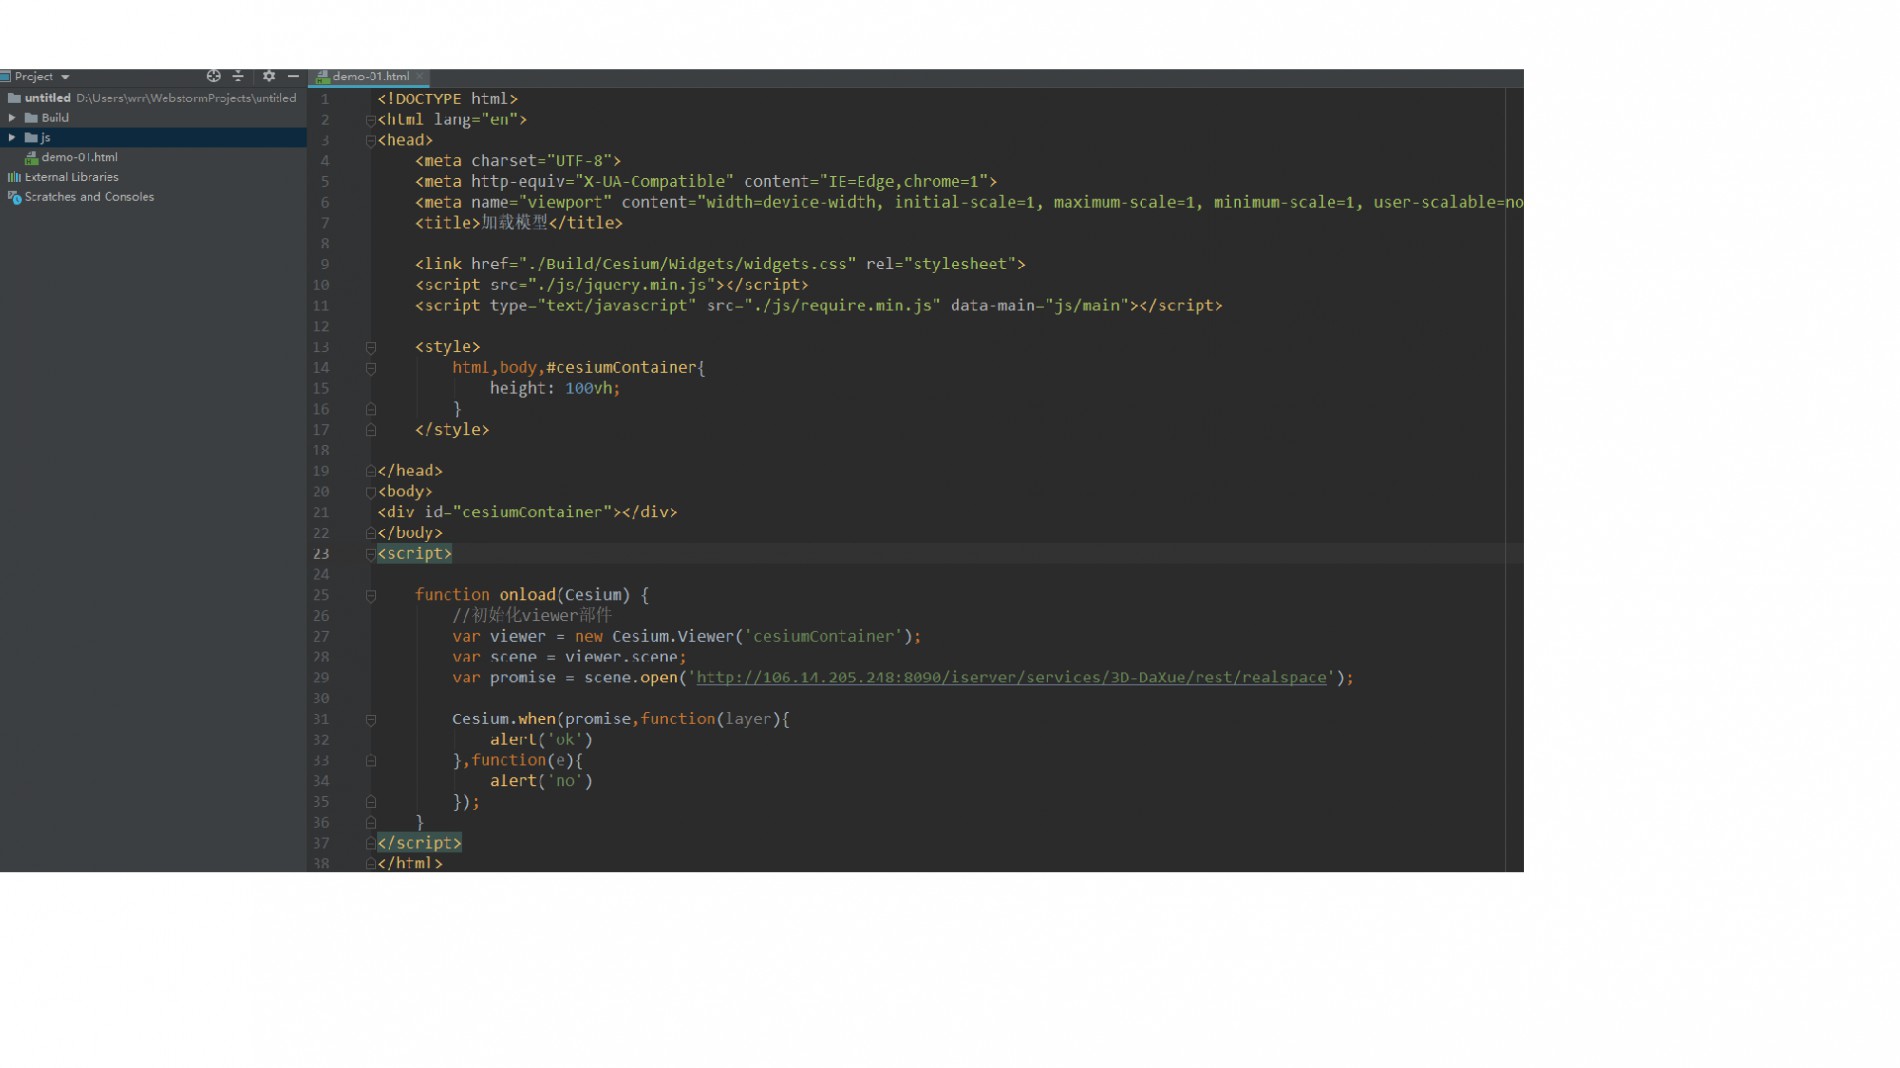Viewport: 1900px width, 1068px height.
Task: Expand the js folder arrow
Action: 12,137
